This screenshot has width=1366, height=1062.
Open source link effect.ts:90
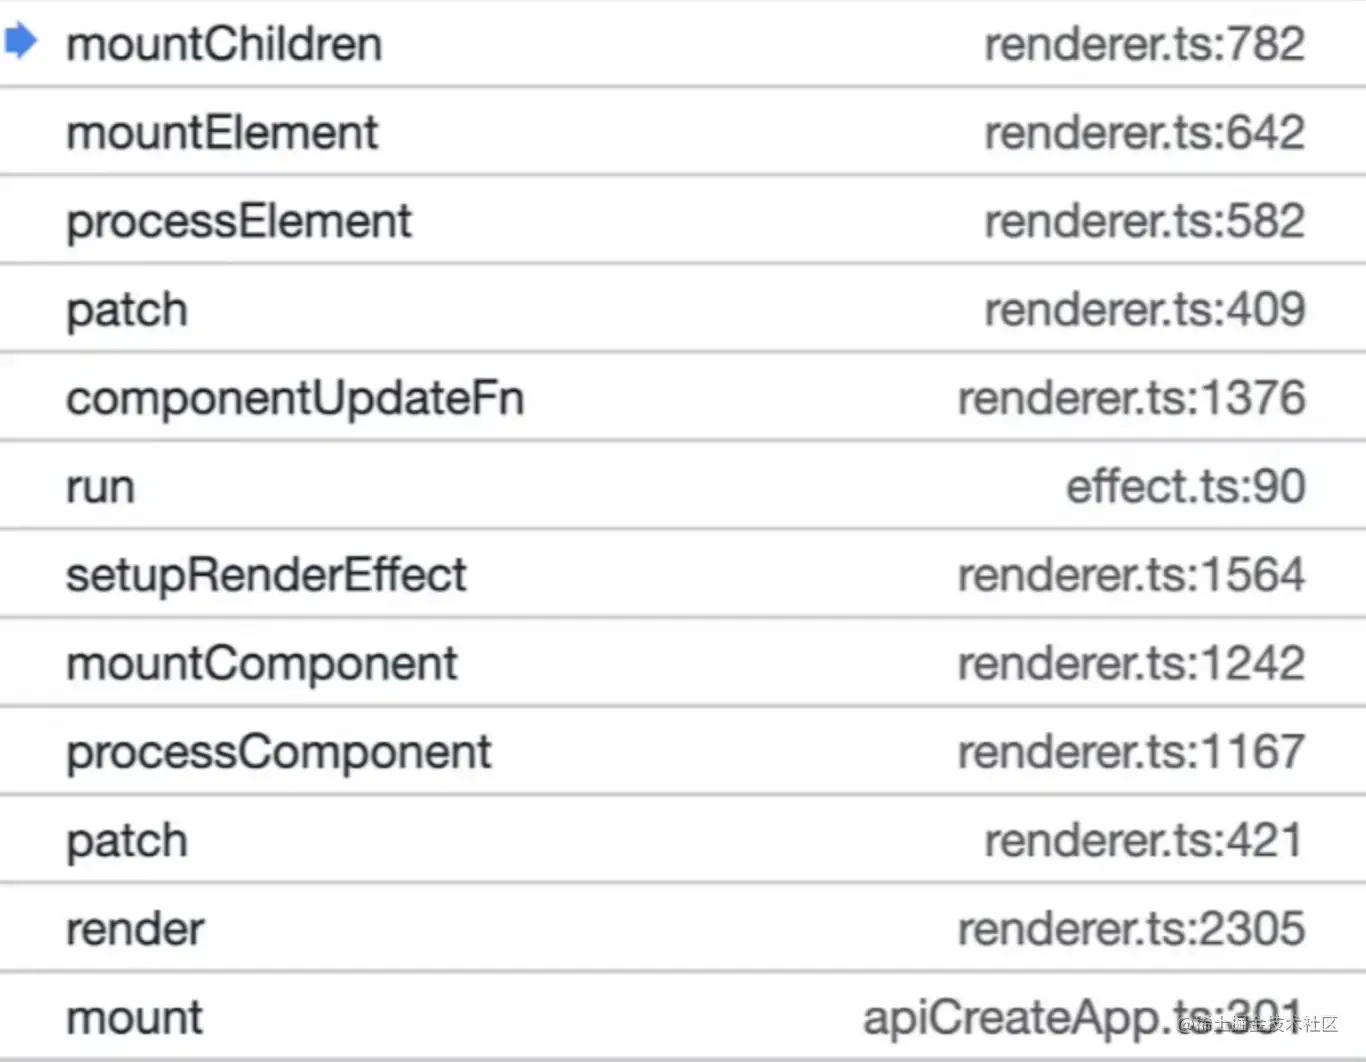tap(1185, 487)
